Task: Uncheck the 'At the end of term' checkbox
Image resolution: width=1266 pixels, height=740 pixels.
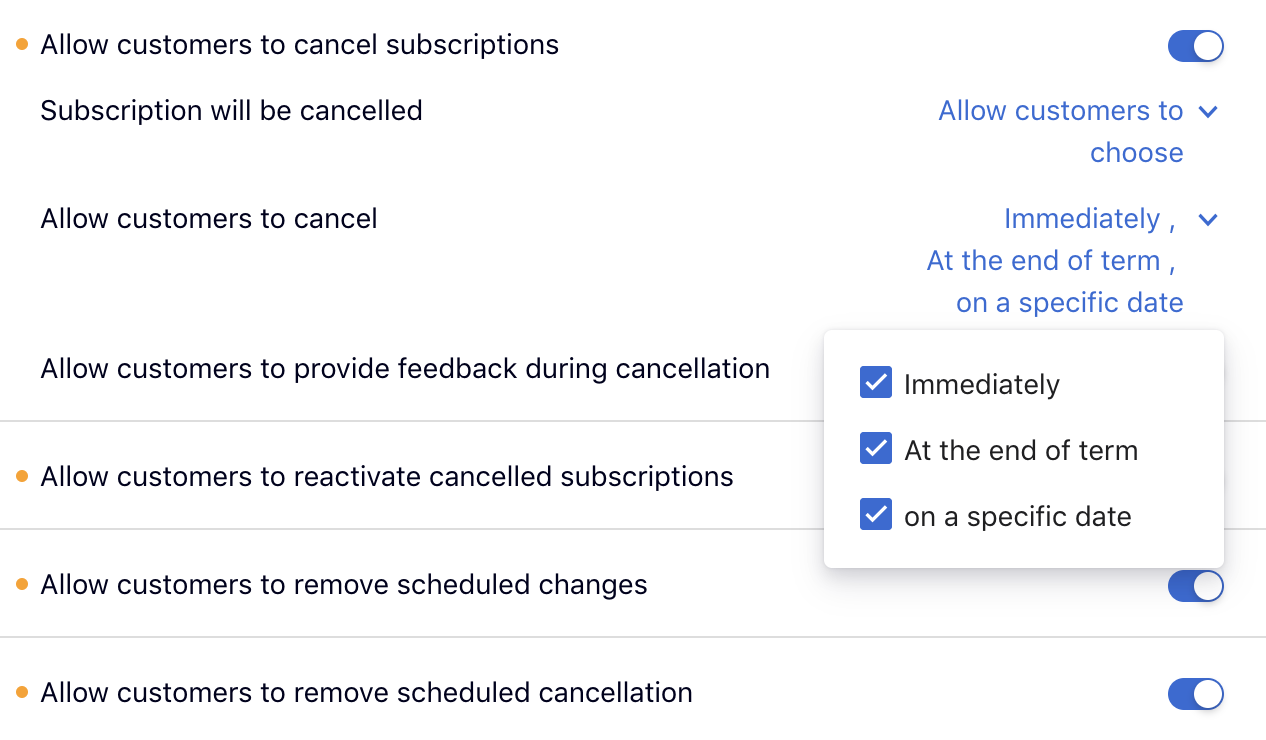Action: [876, 449]
